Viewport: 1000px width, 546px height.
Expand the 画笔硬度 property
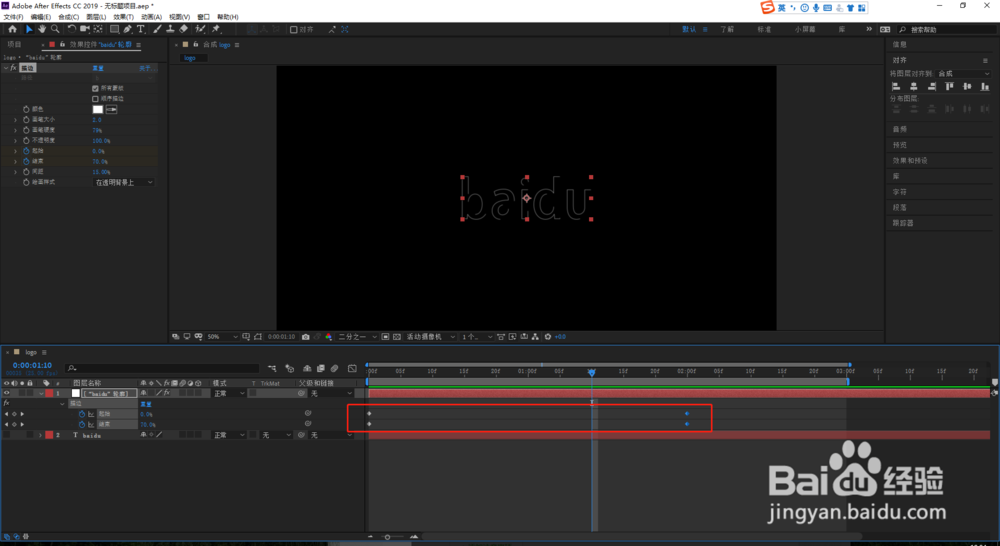tap(16, 130)
